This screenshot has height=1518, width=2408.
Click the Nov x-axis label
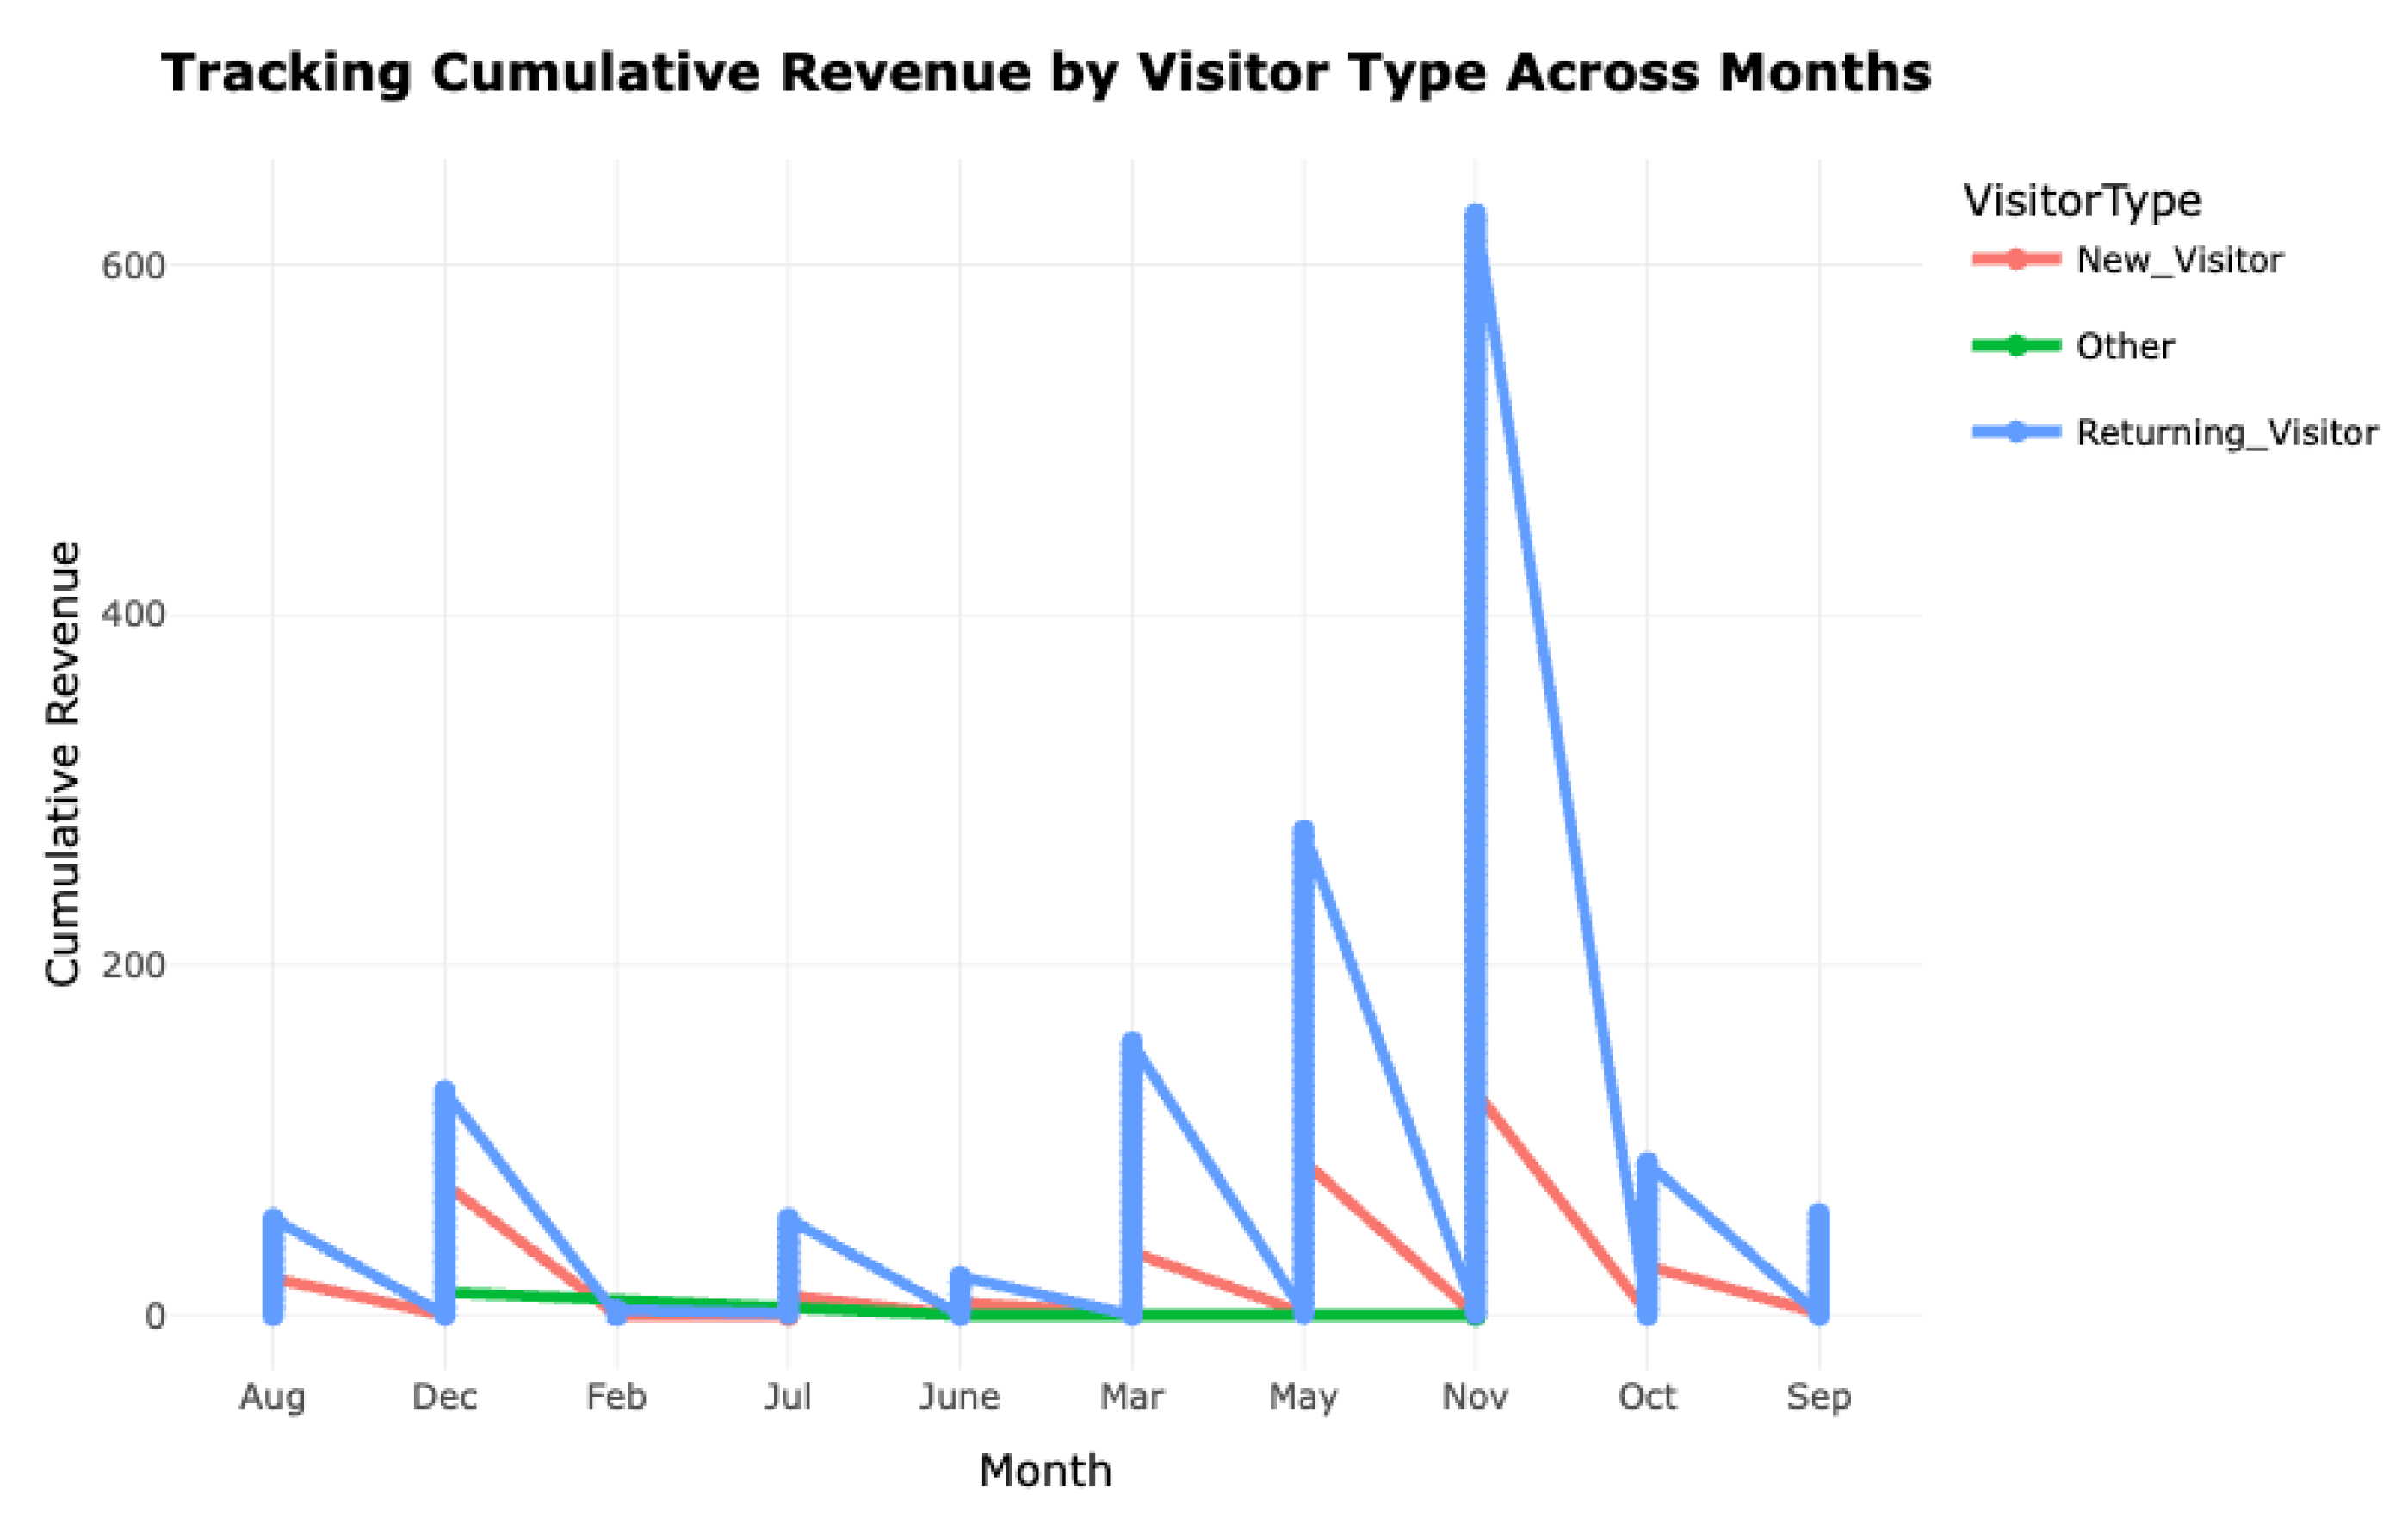1475,1396
